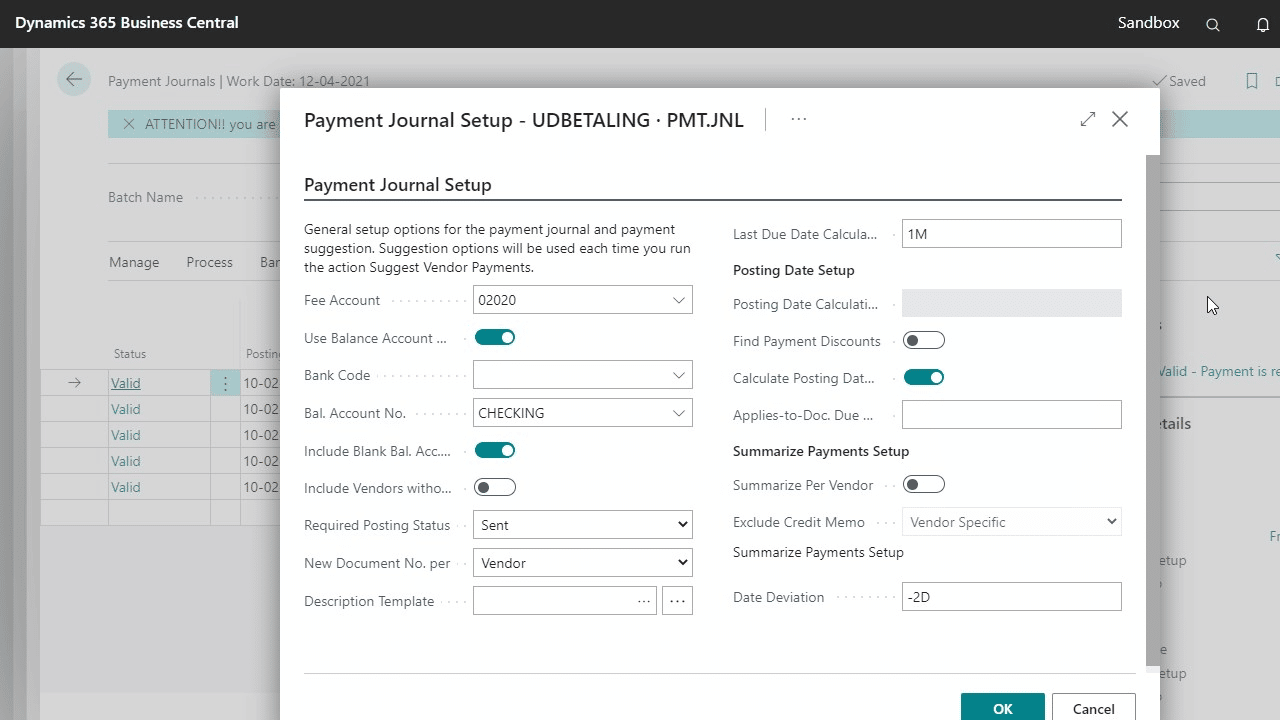Click the Date Deviation input field

click(x=1011, y=596)
